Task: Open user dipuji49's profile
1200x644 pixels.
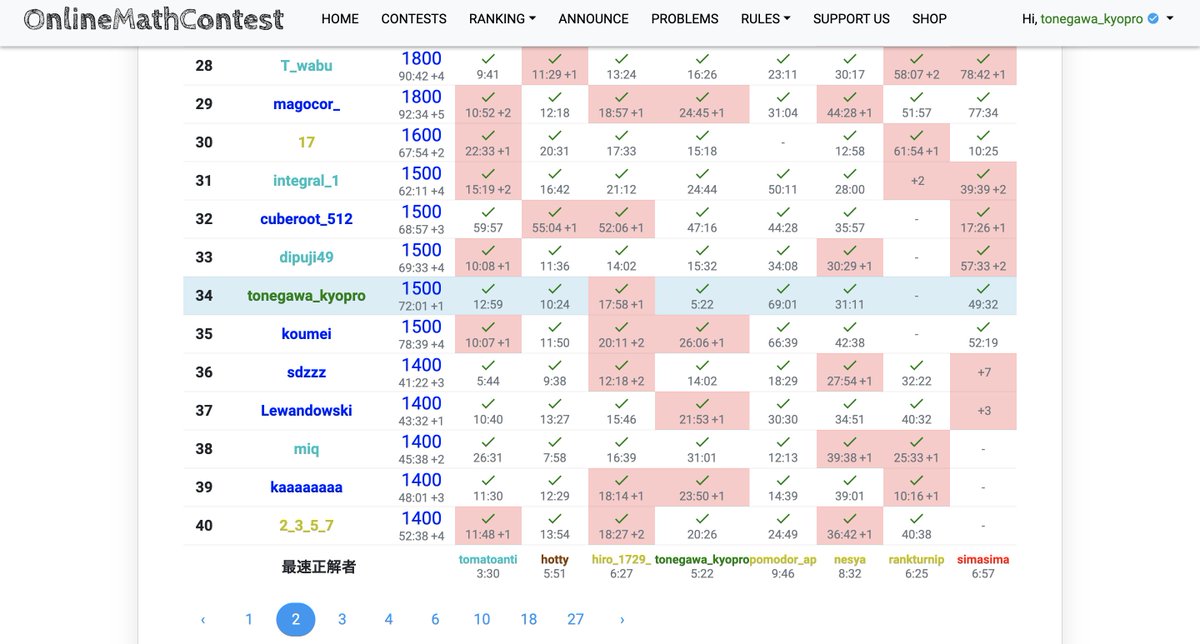Action: pos(306,257)
